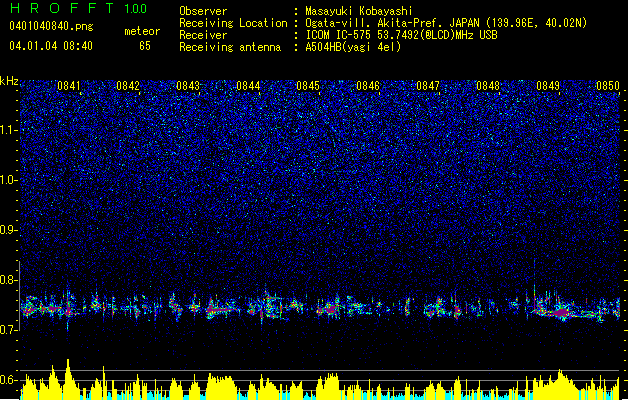Click the 0844 time marker
The width and height of the screenshot is (629, 400).
pos(248,86)
